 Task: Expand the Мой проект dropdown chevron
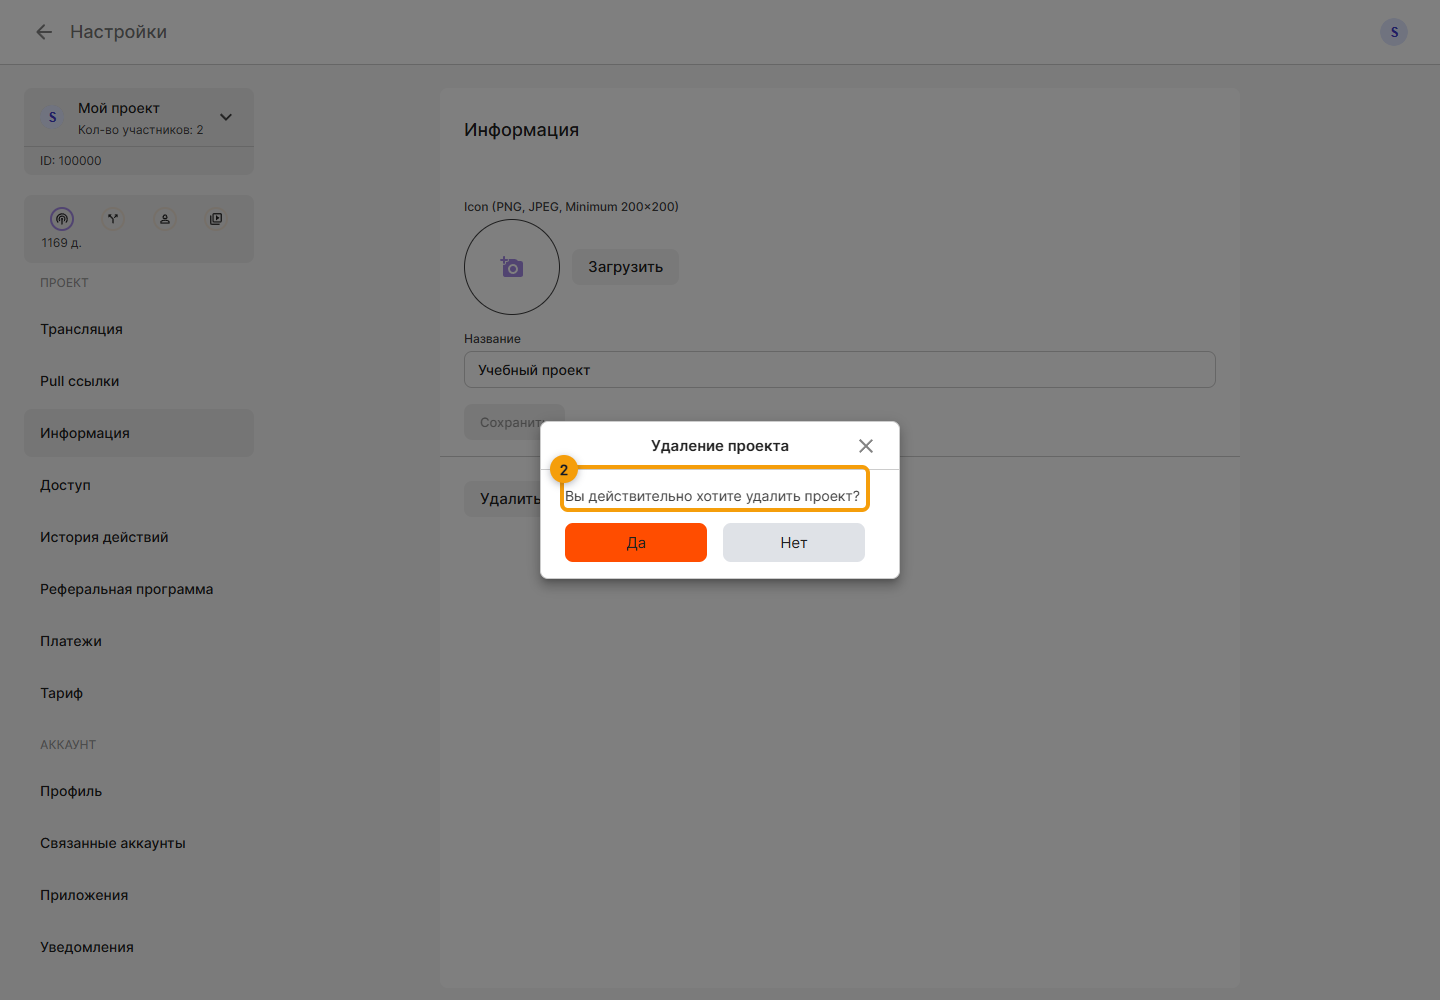point(226,117)
